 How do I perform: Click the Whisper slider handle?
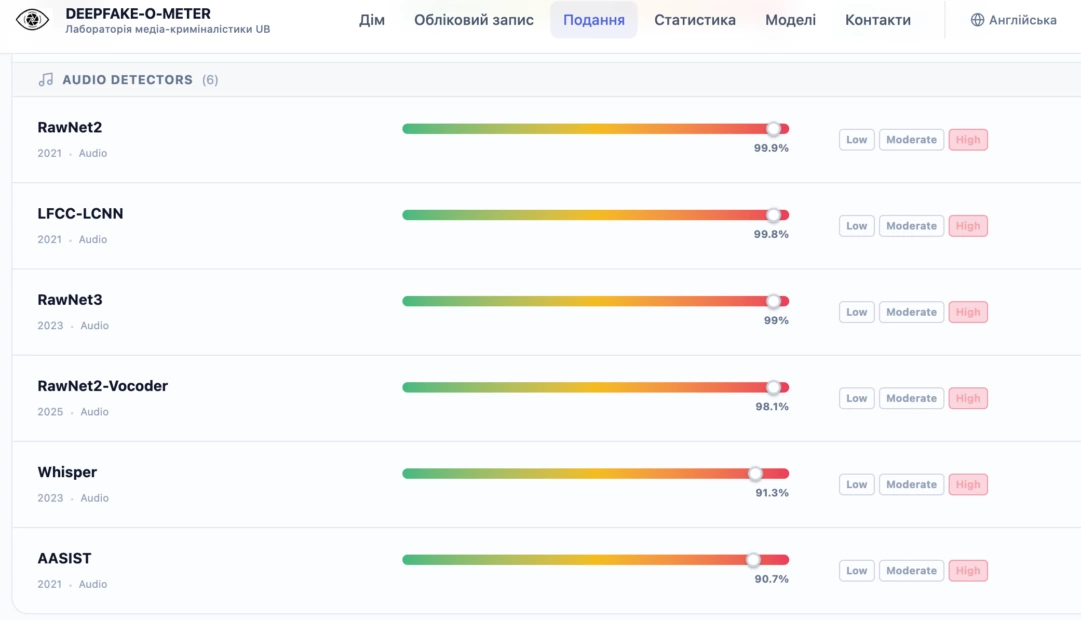(x=756, y=474)
